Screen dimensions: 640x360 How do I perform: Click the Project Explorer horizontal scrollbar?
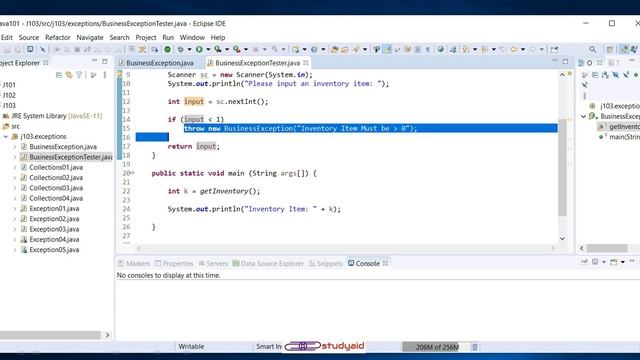pyautogui.click(x=50, y=335)
